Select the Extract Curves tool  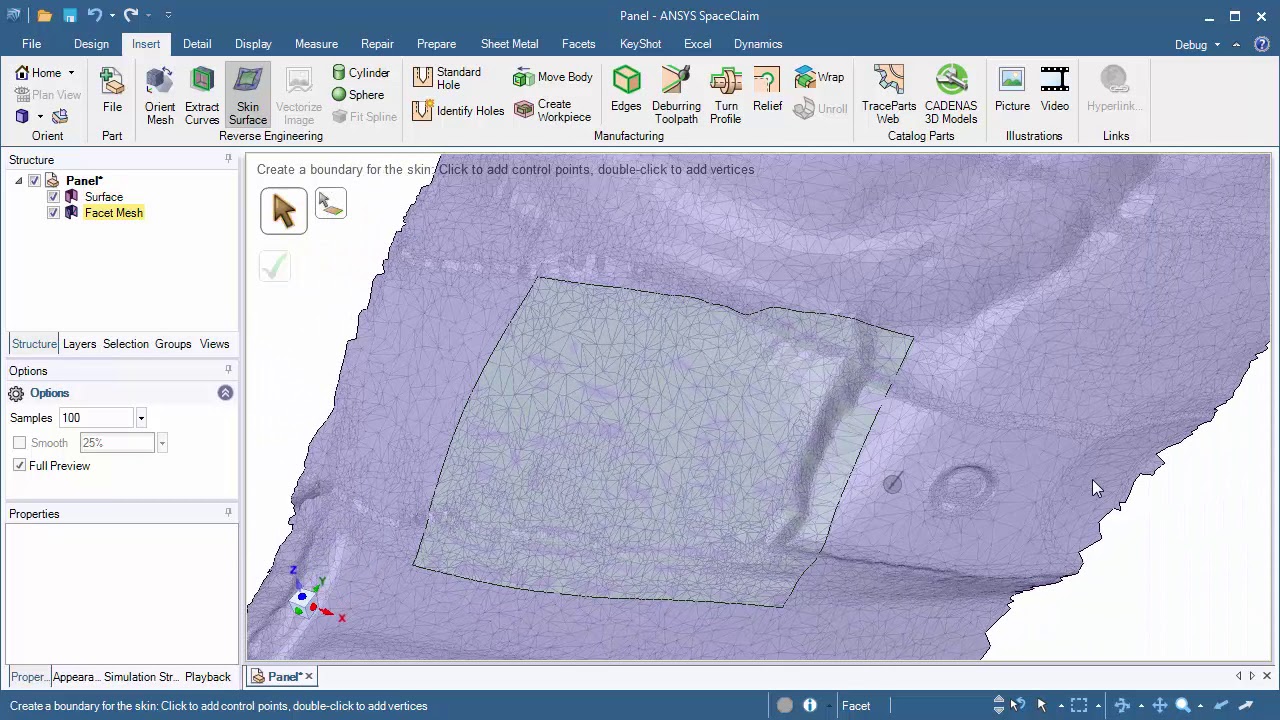point(202,96)
